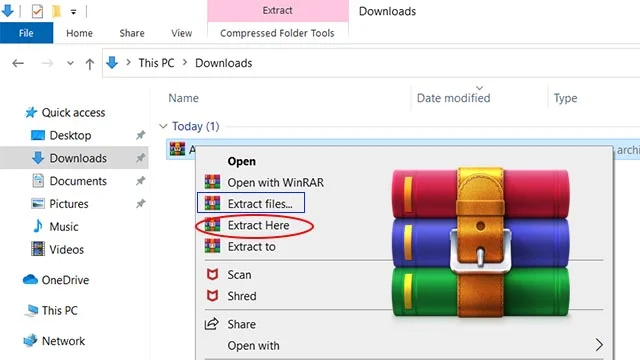Click WinRAR icon beside Extract Here
Viewport: 640px width, 360px height.
click(212, 225)
